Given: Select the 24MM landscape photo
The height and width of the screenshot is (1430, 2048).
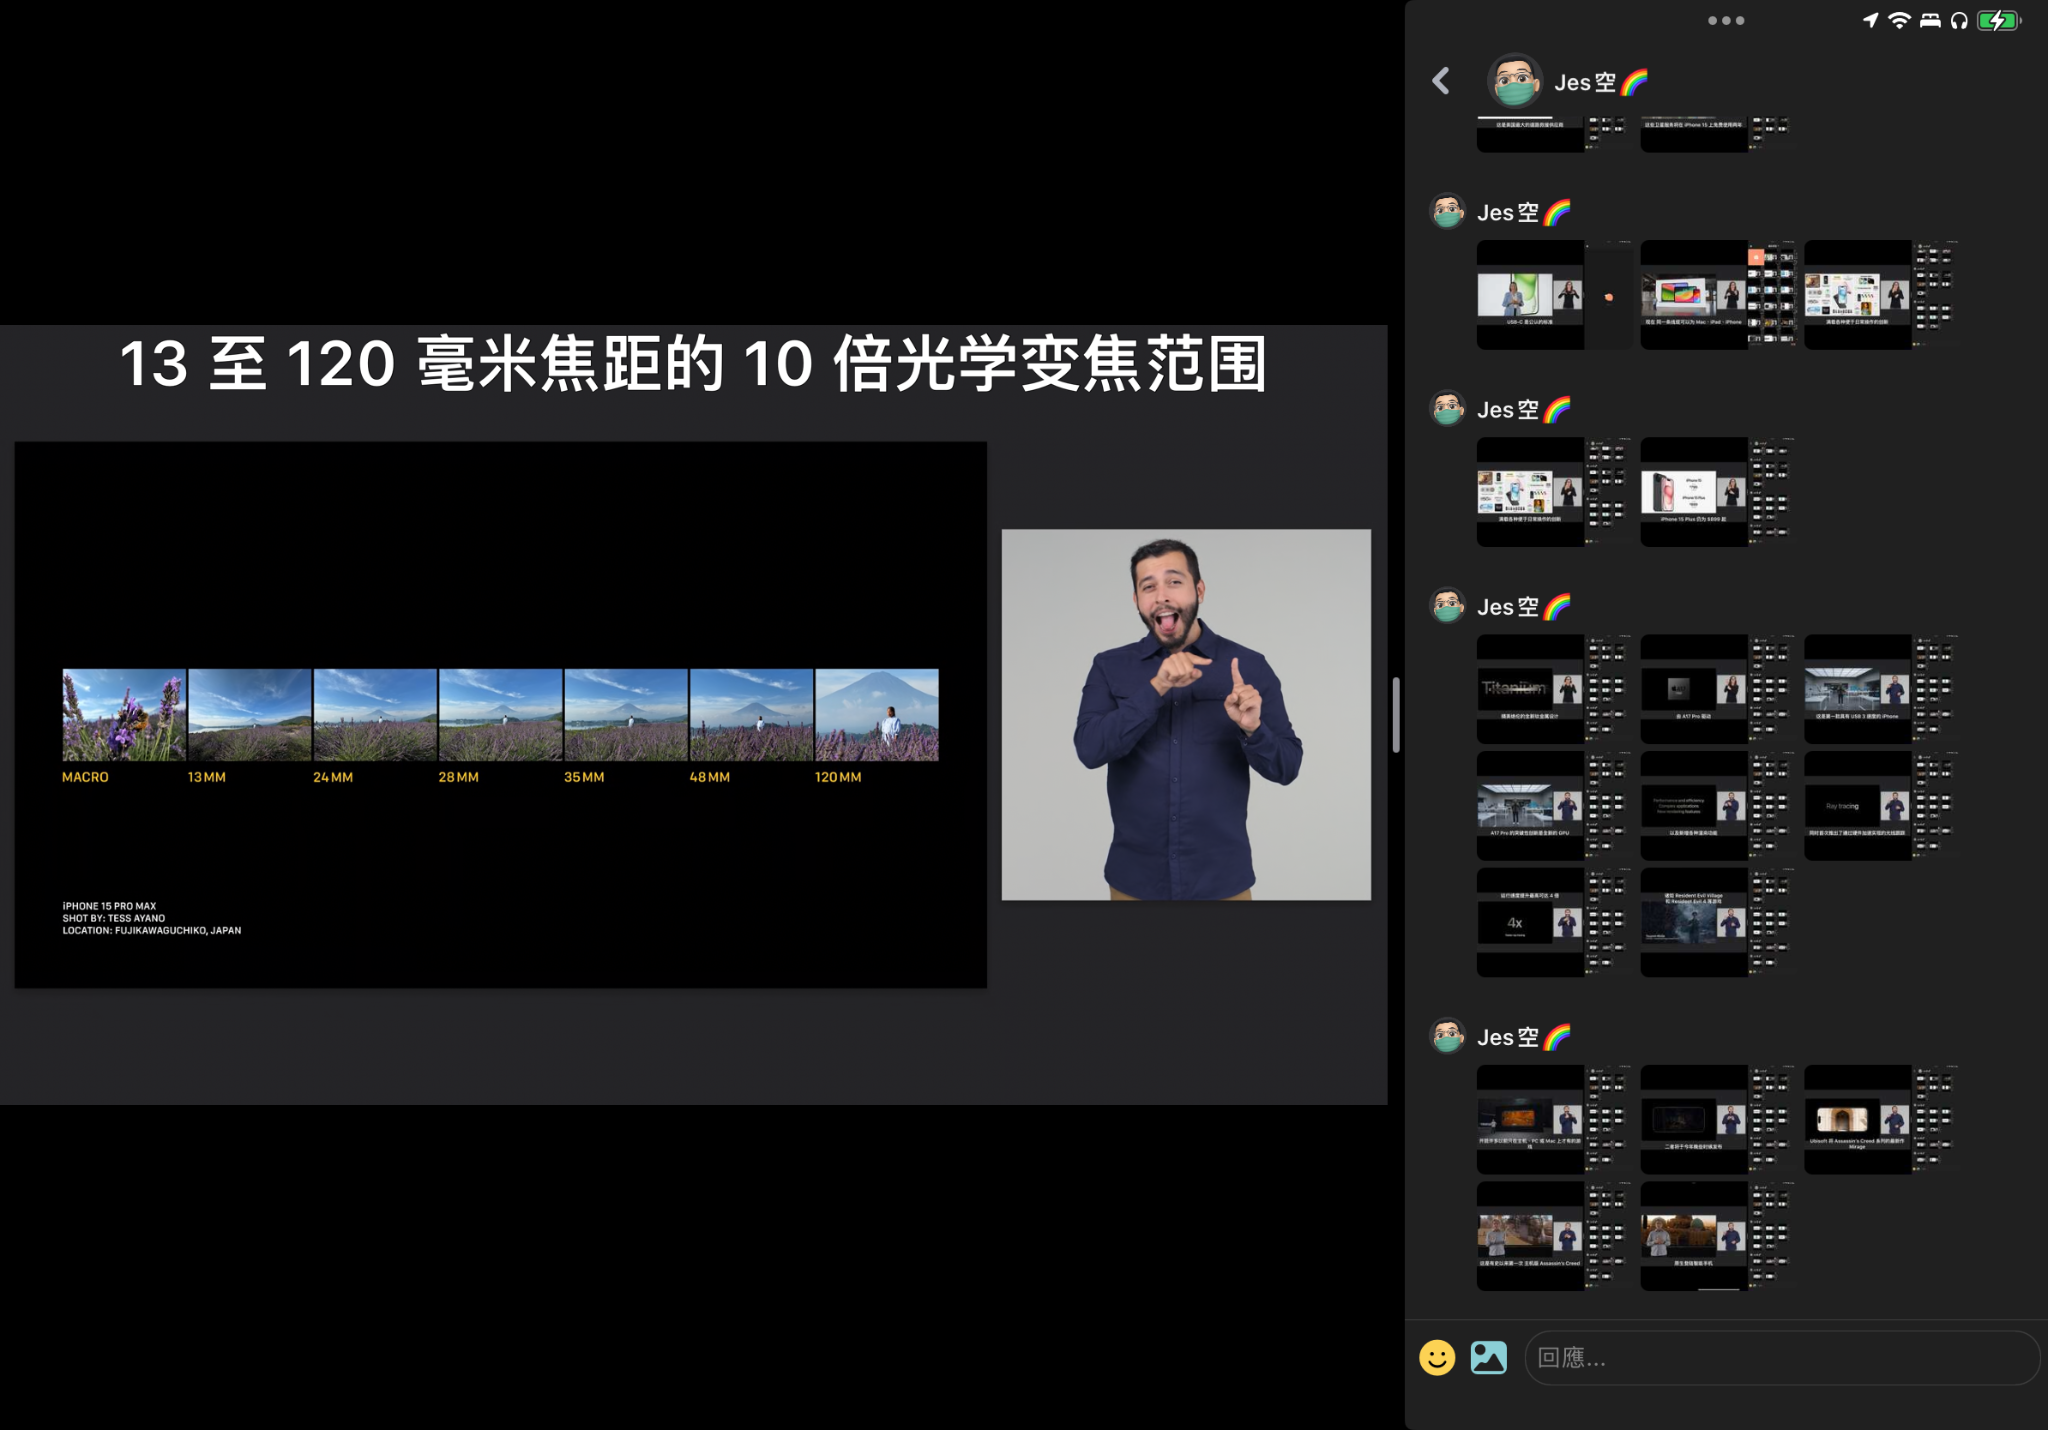Looking at the screenshot, I should tap(375, 715).
